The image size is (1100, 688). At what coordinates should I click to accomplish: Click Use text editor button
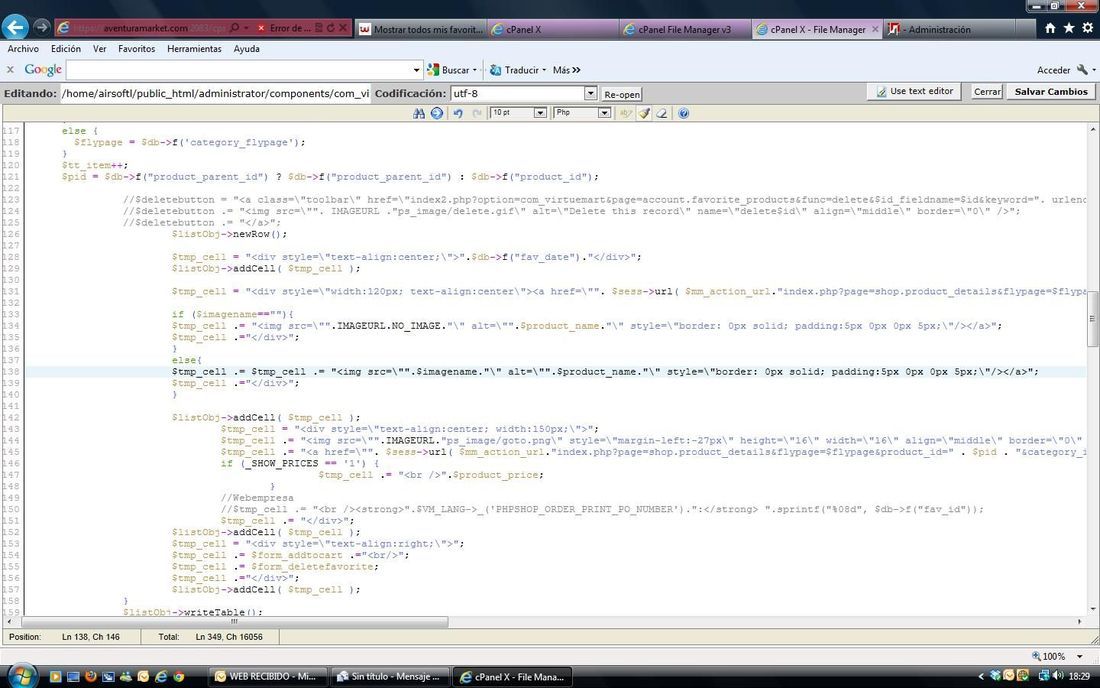914,91
